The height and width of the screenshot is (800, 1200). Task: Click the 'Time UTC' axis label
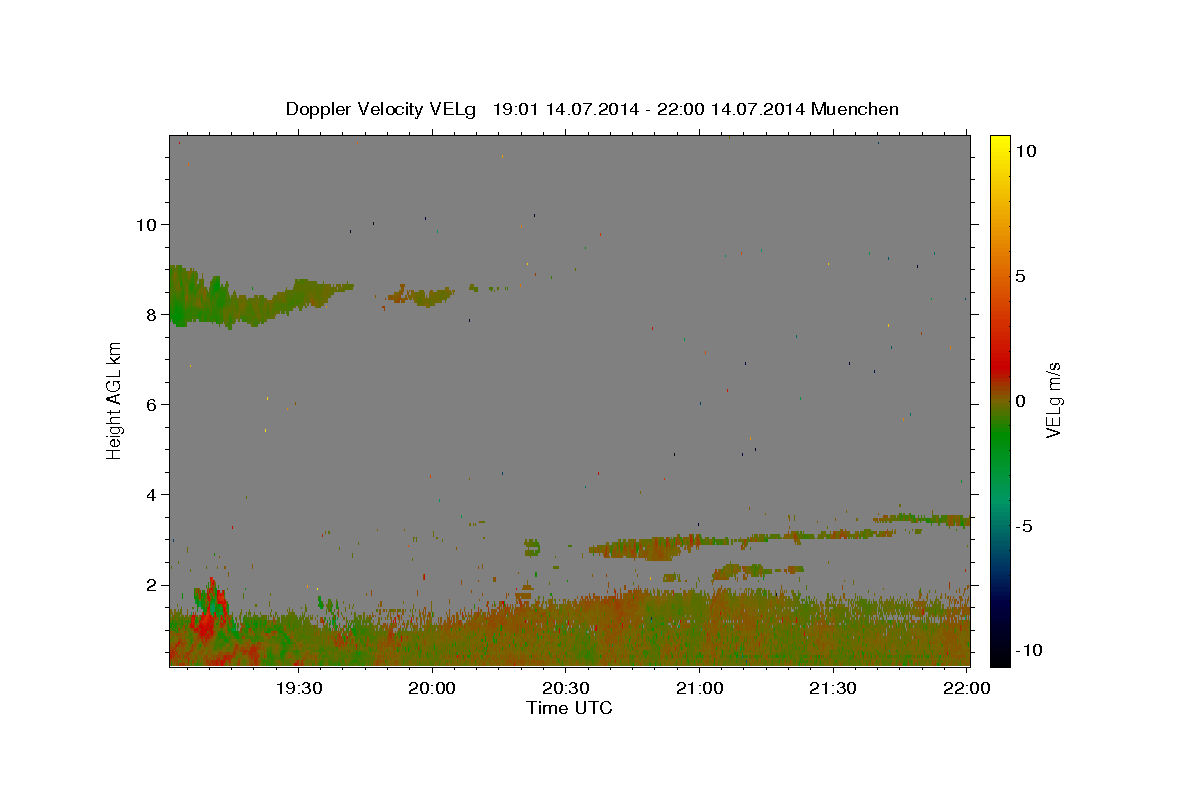(x=569, y=708)
